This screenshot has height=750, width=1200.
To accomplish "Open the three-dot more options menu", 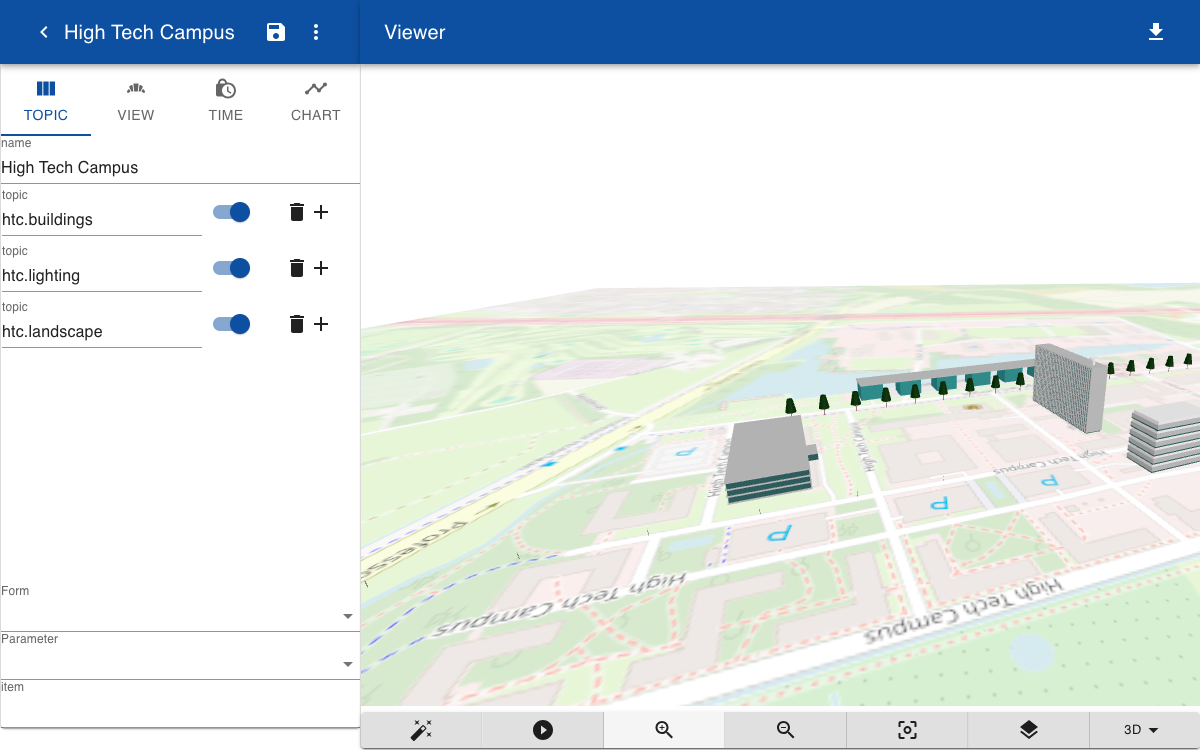I will [x=316, y=32].
